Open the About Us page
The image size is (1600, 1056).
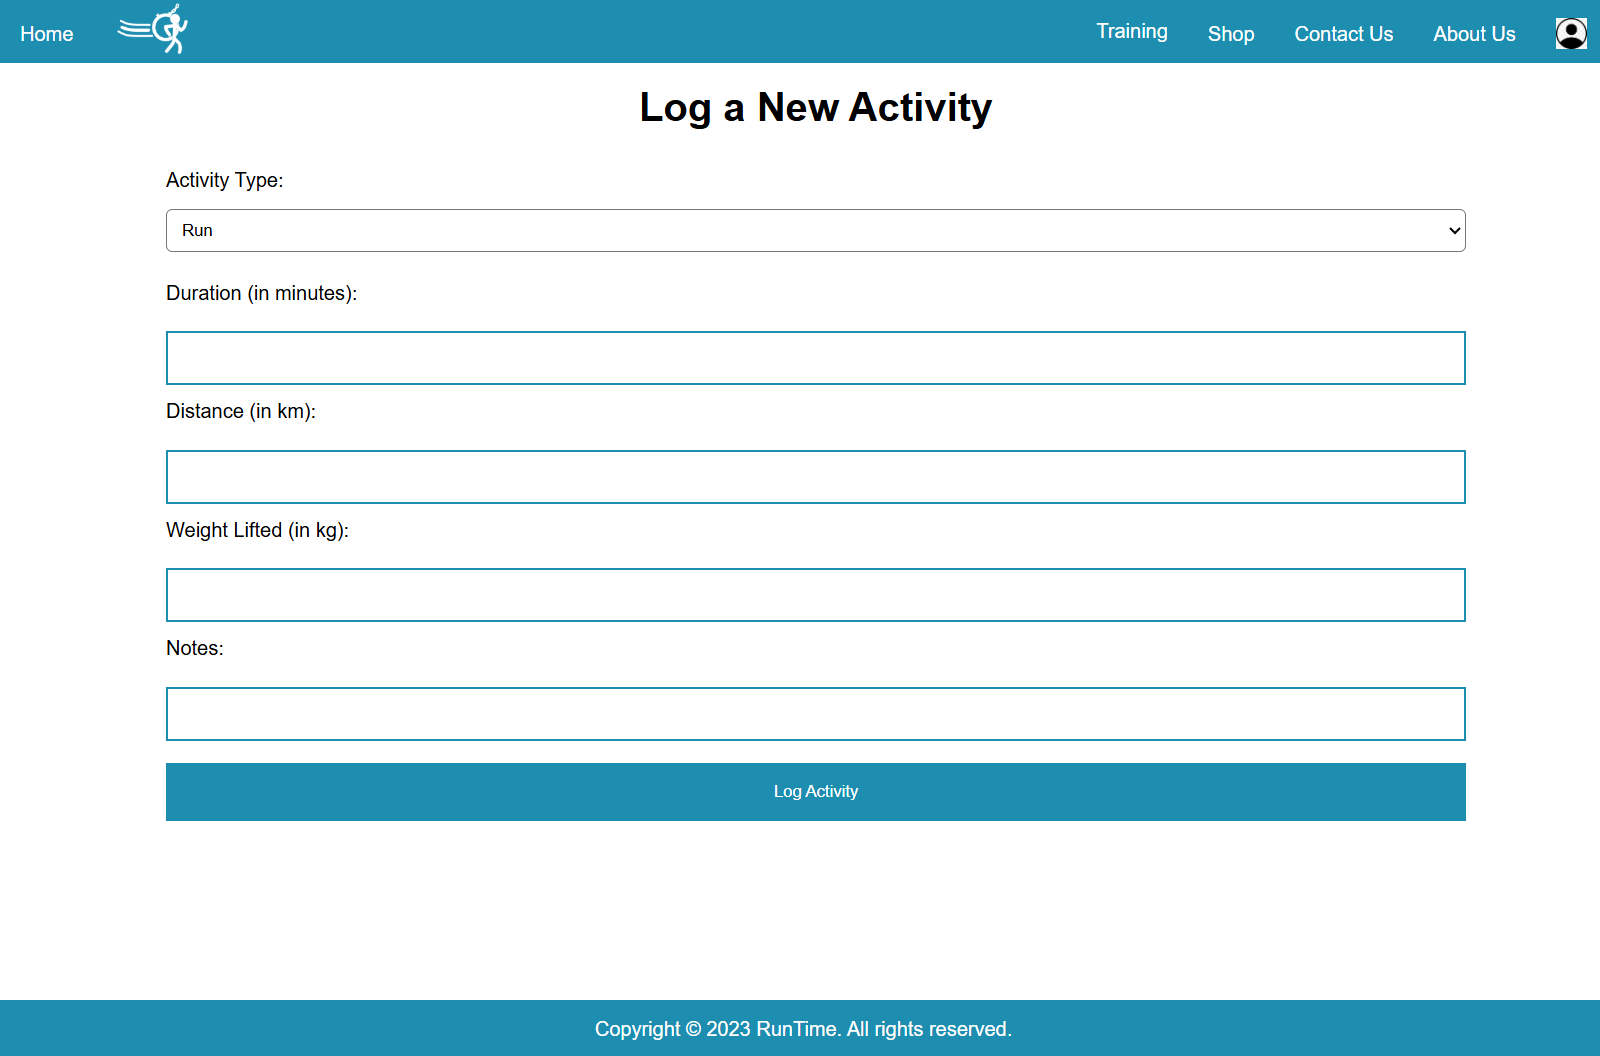coord(1474,34)
